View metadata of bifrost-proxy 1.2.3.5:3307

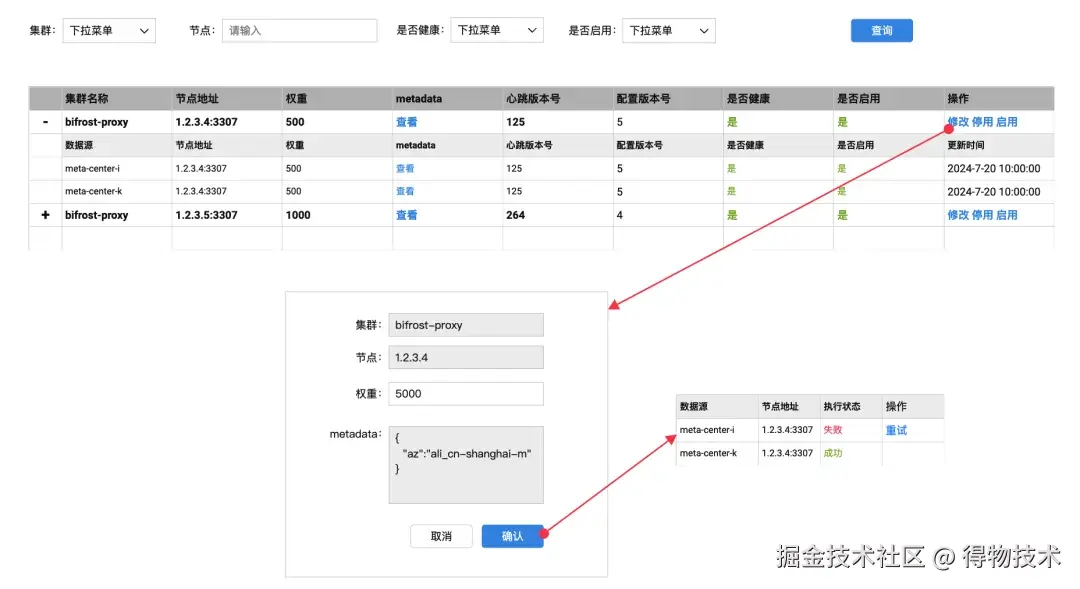click(x=406, y=214)
